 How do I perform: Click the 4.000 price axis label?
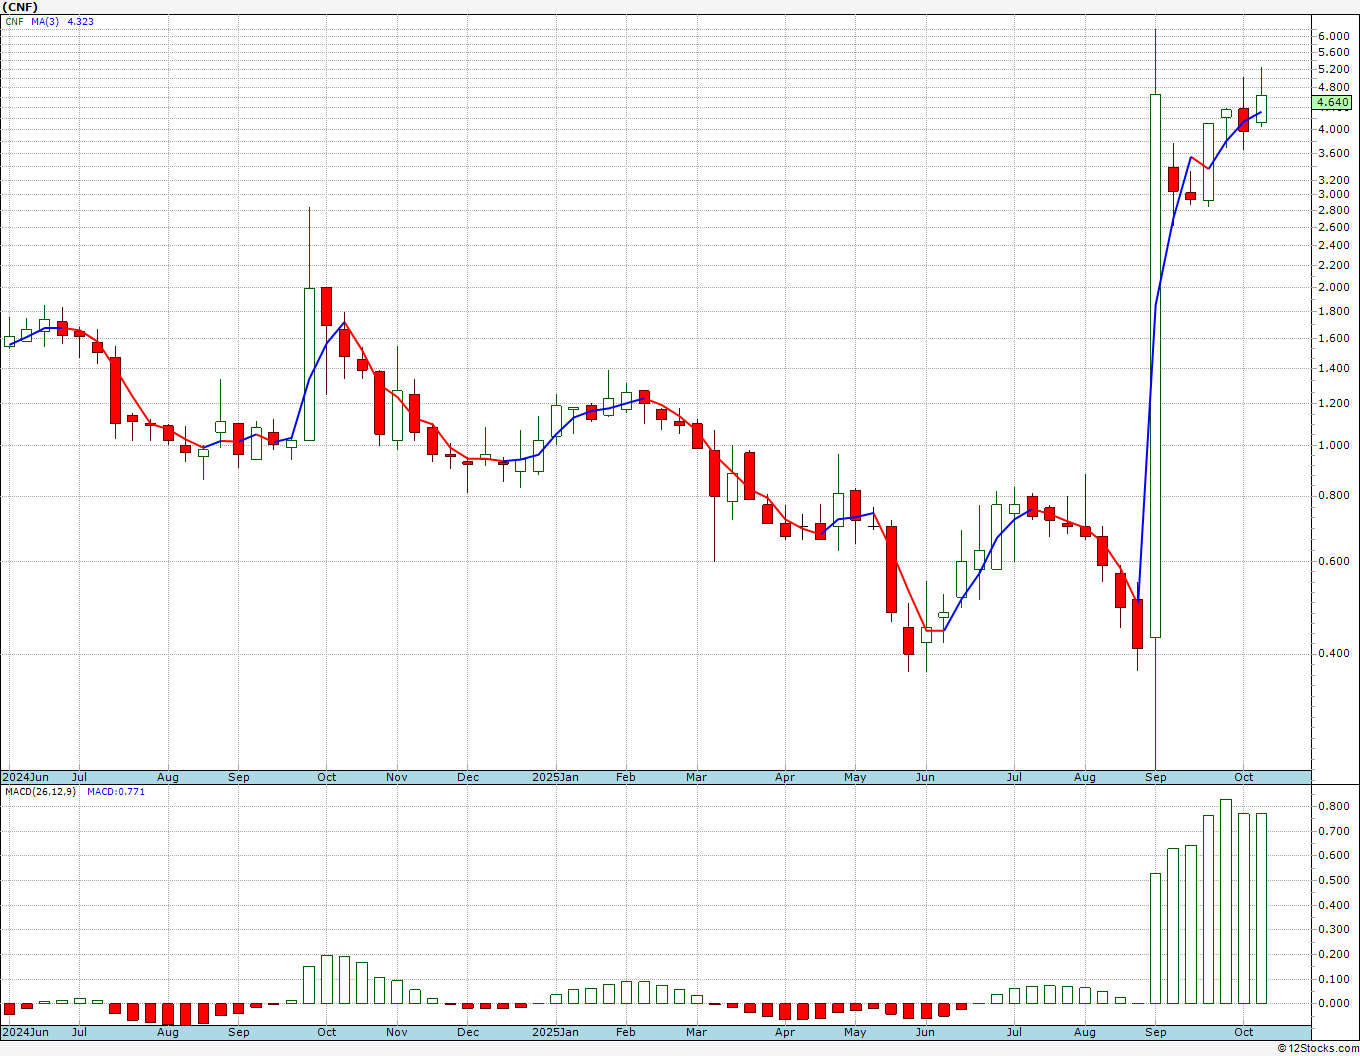point(1333,129)
